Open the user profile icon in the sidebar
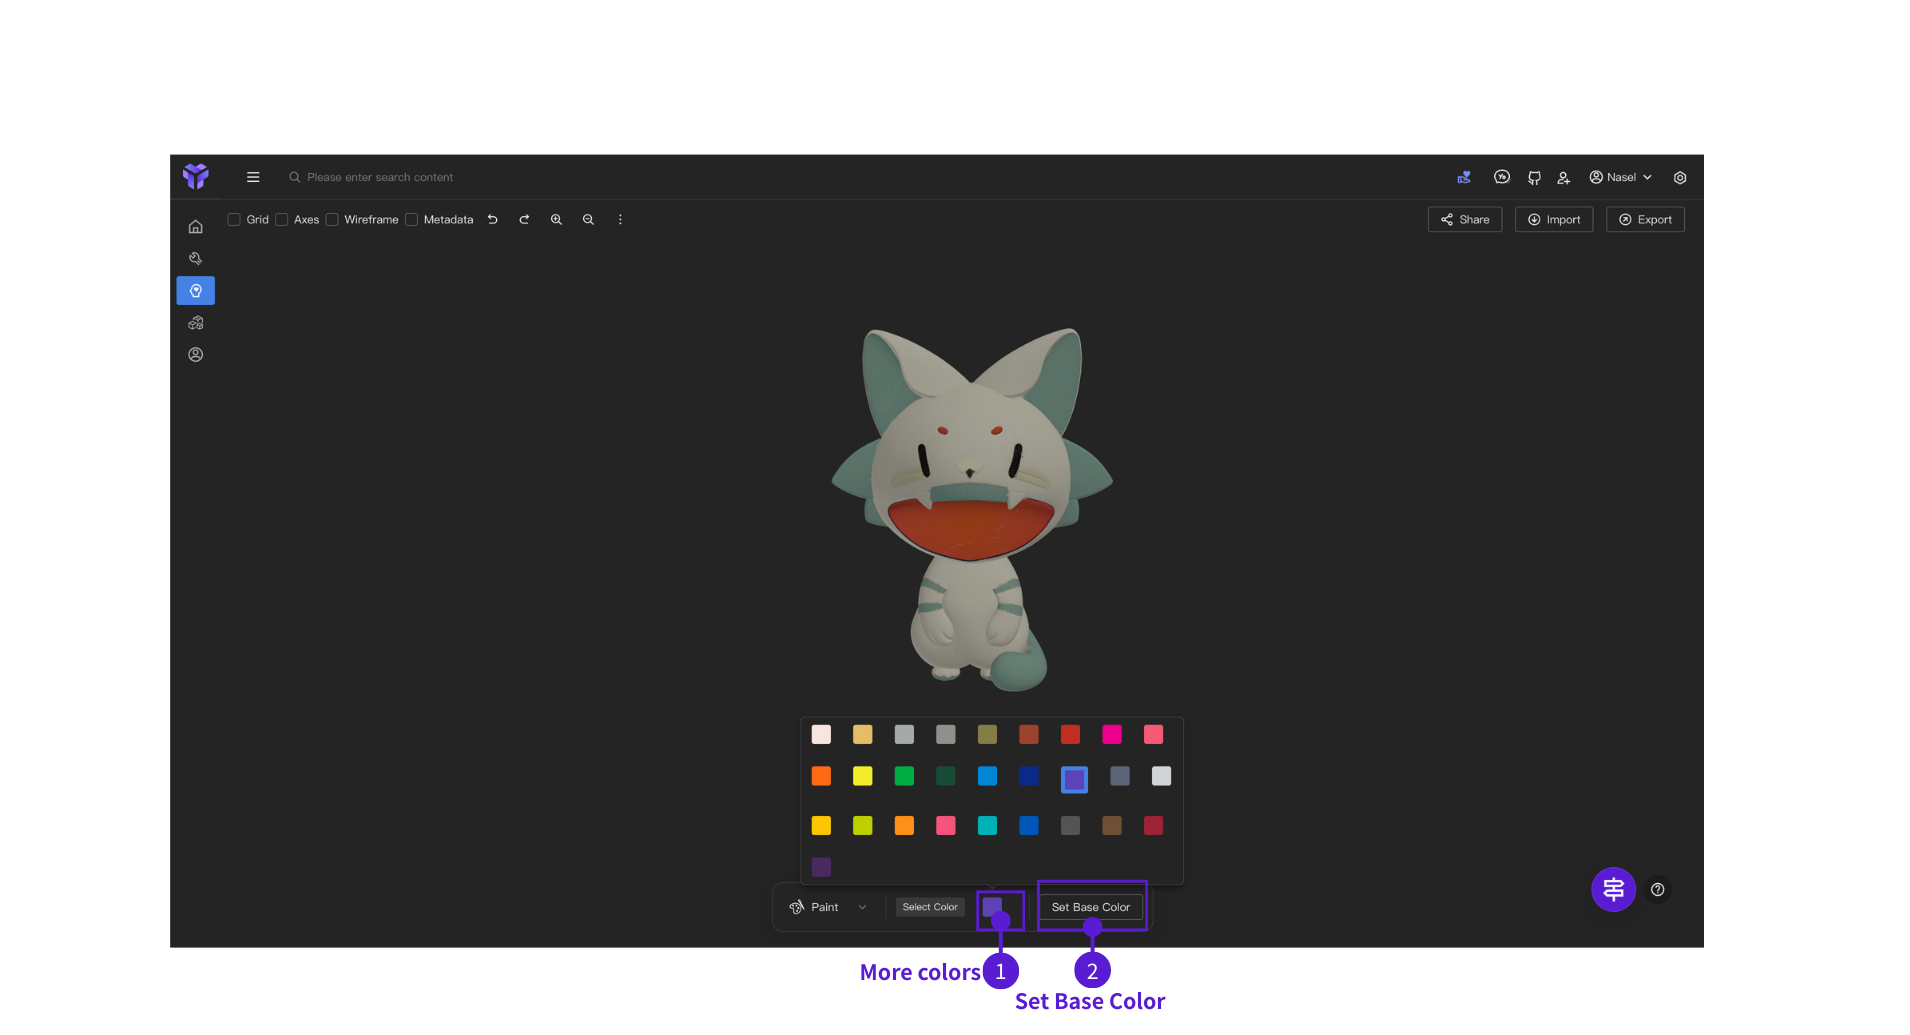This screenshot has width=1910, height=1035. (196, 354)
